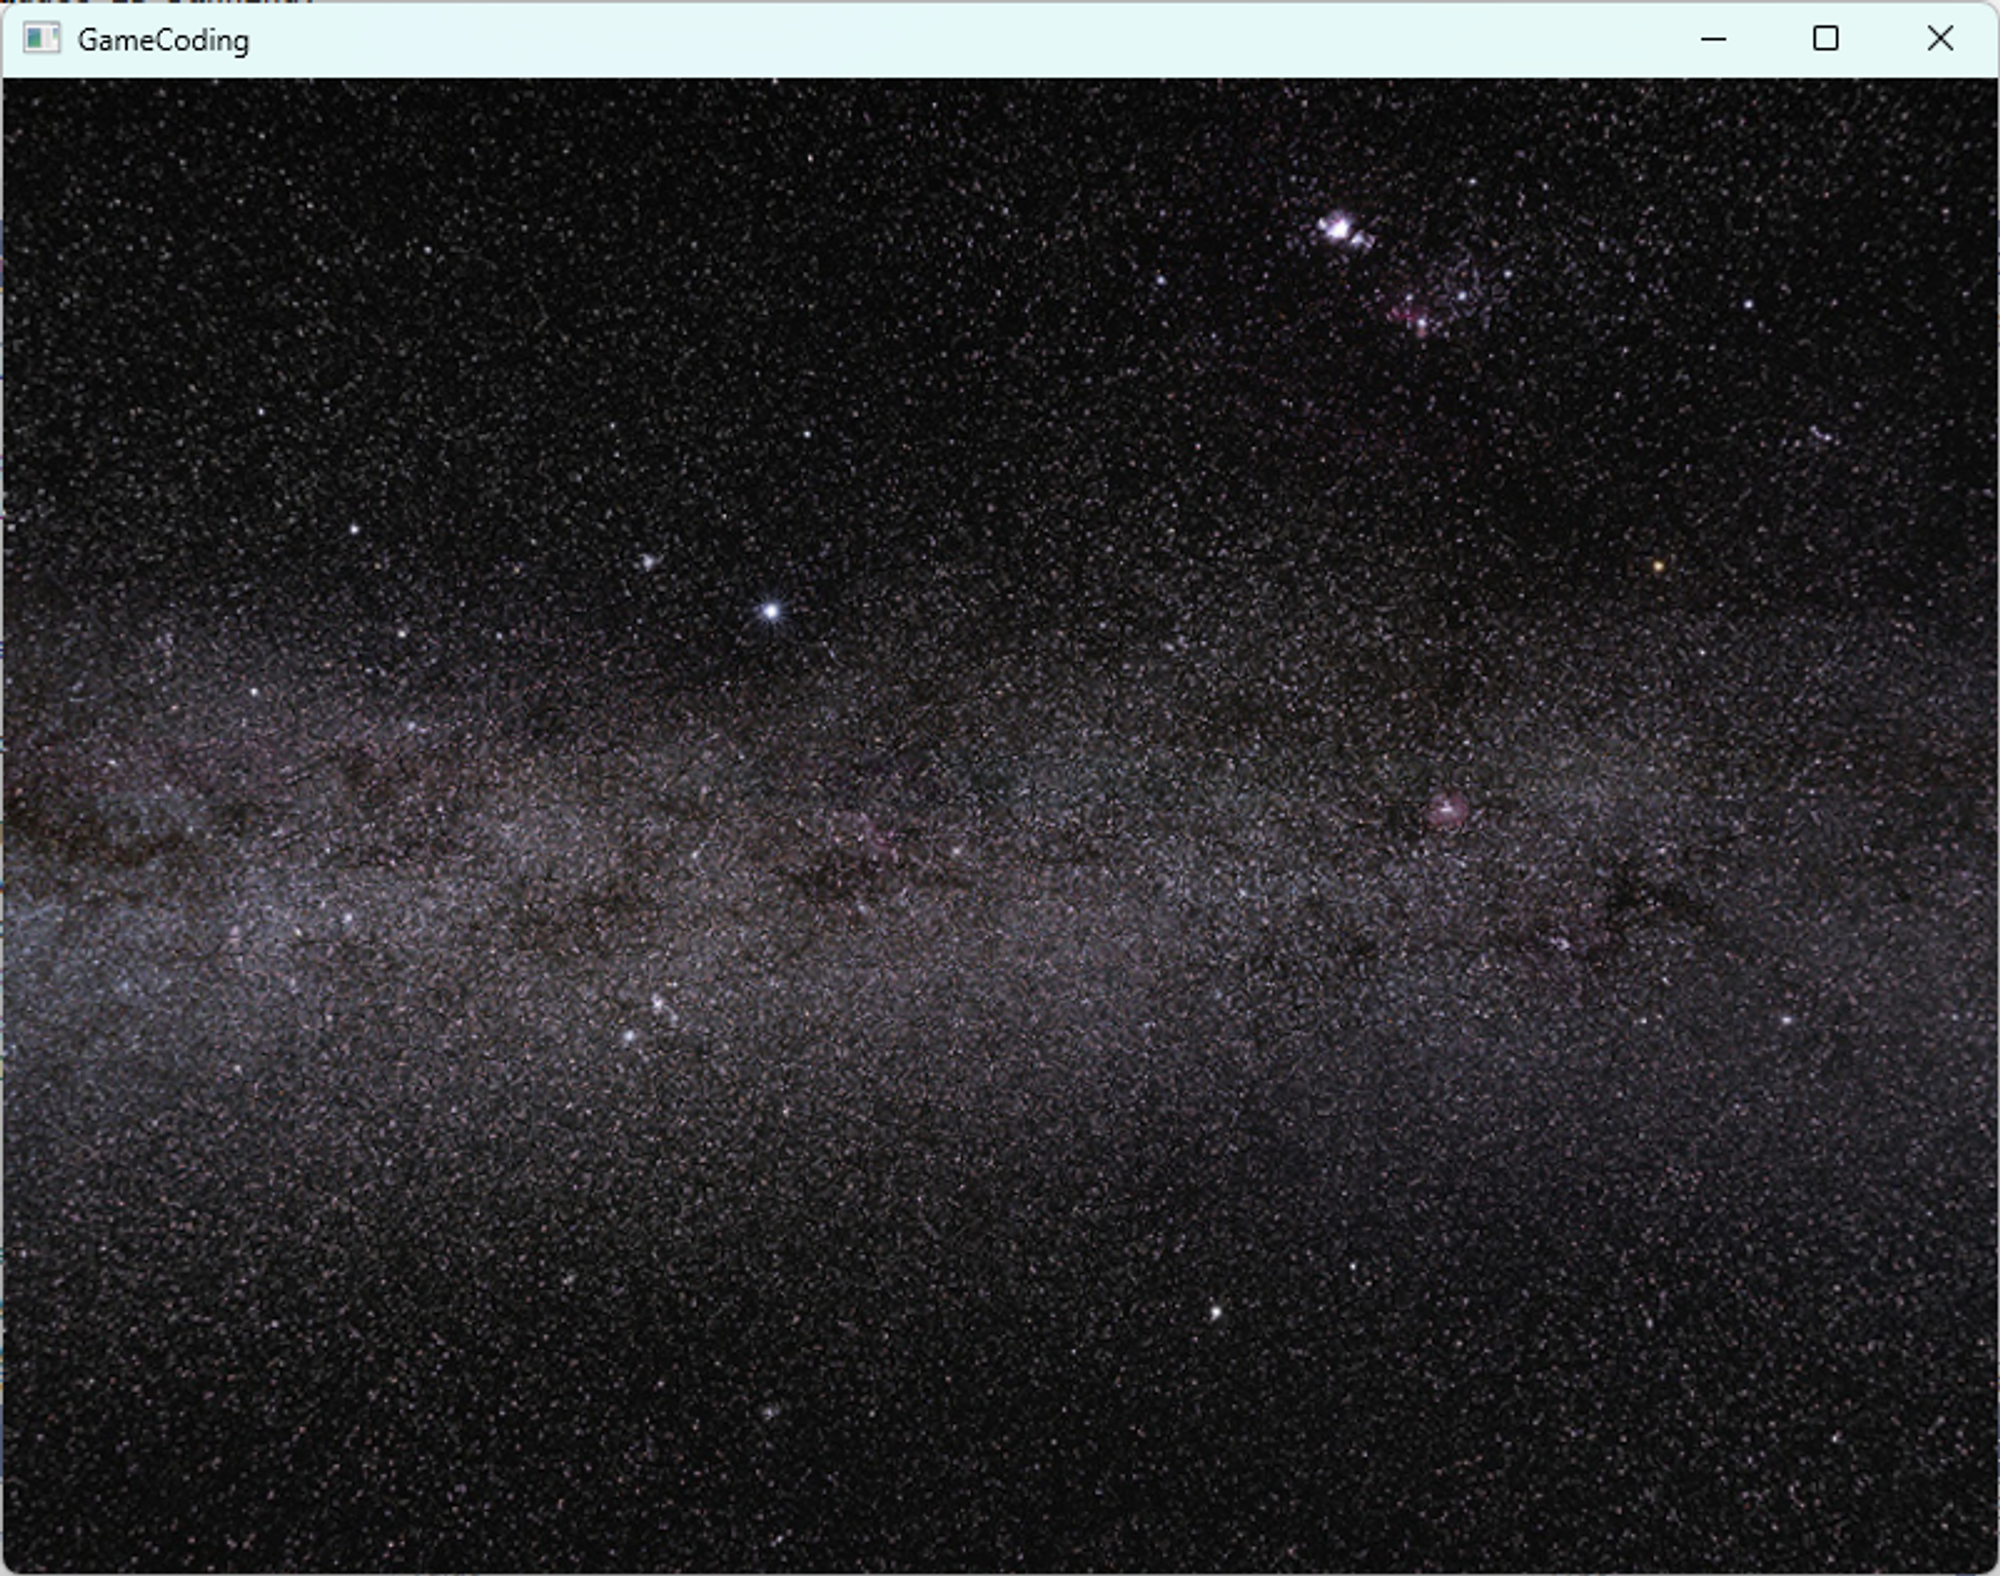Click the small elongated double-star smudge near right edge
Screen dimensions: 2000x1576
point(1822,434)
